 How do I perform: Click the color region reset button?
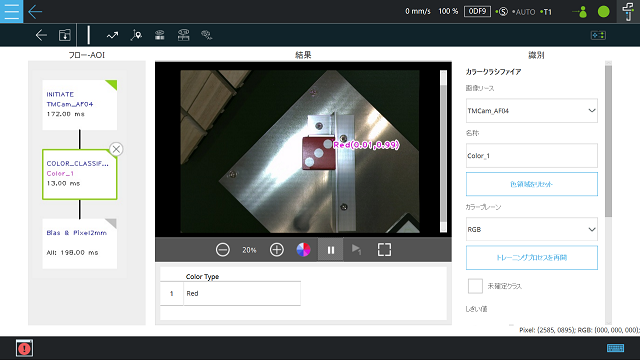pos(532,184)
